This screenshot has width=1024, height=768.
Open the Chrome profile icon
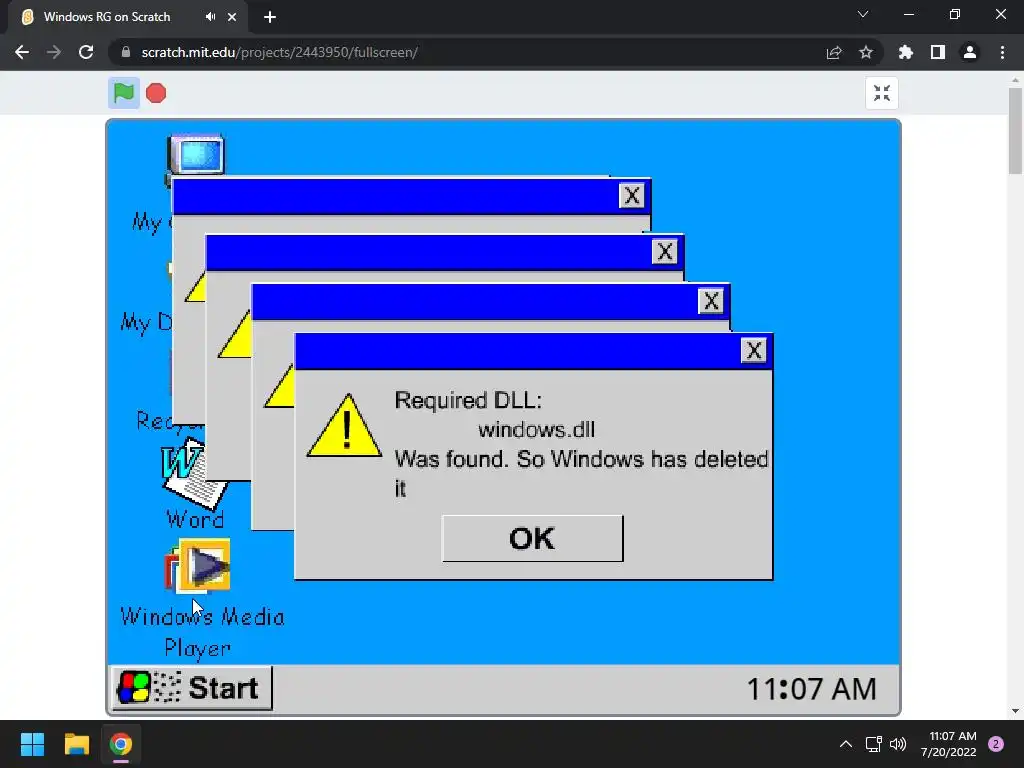[x=970, y=52]
